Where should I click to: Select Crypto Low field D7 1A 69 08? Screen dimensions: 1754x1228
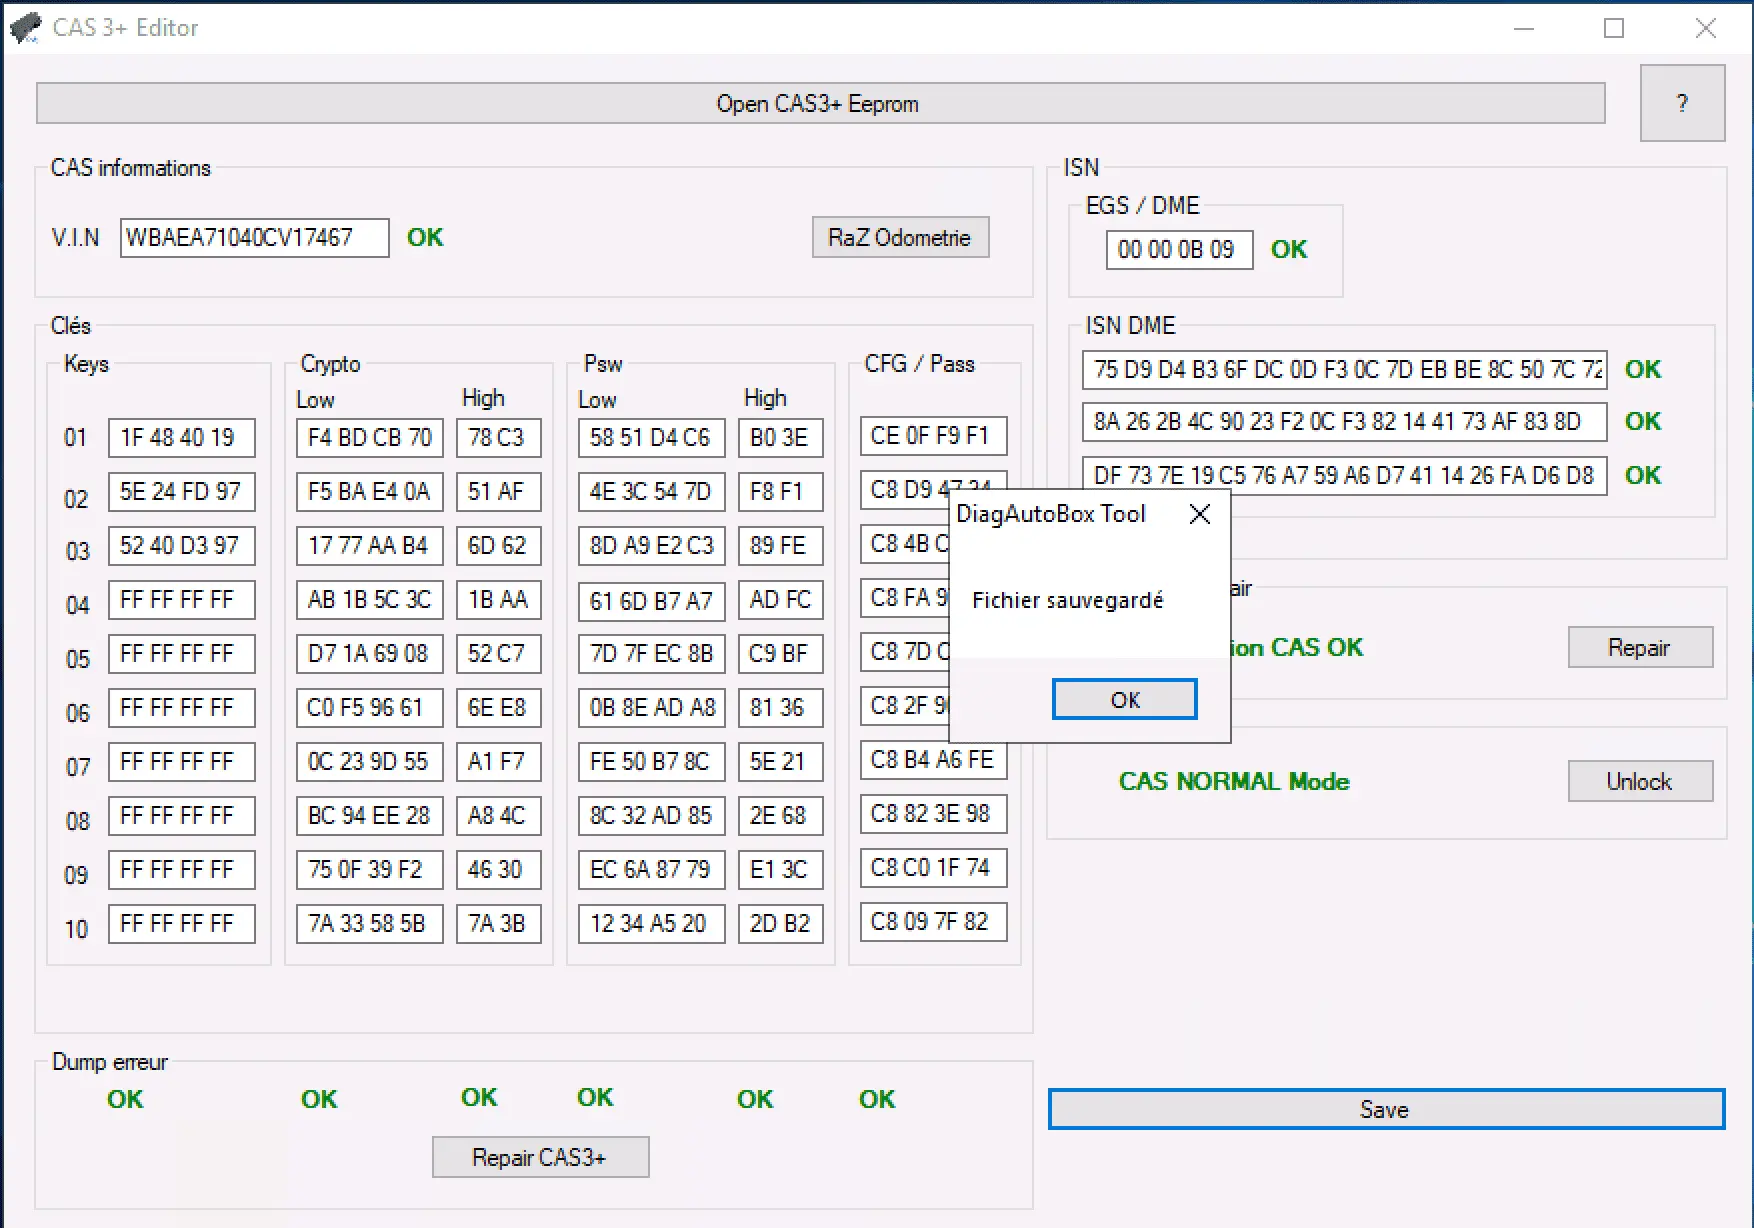[x=369, y=653]
